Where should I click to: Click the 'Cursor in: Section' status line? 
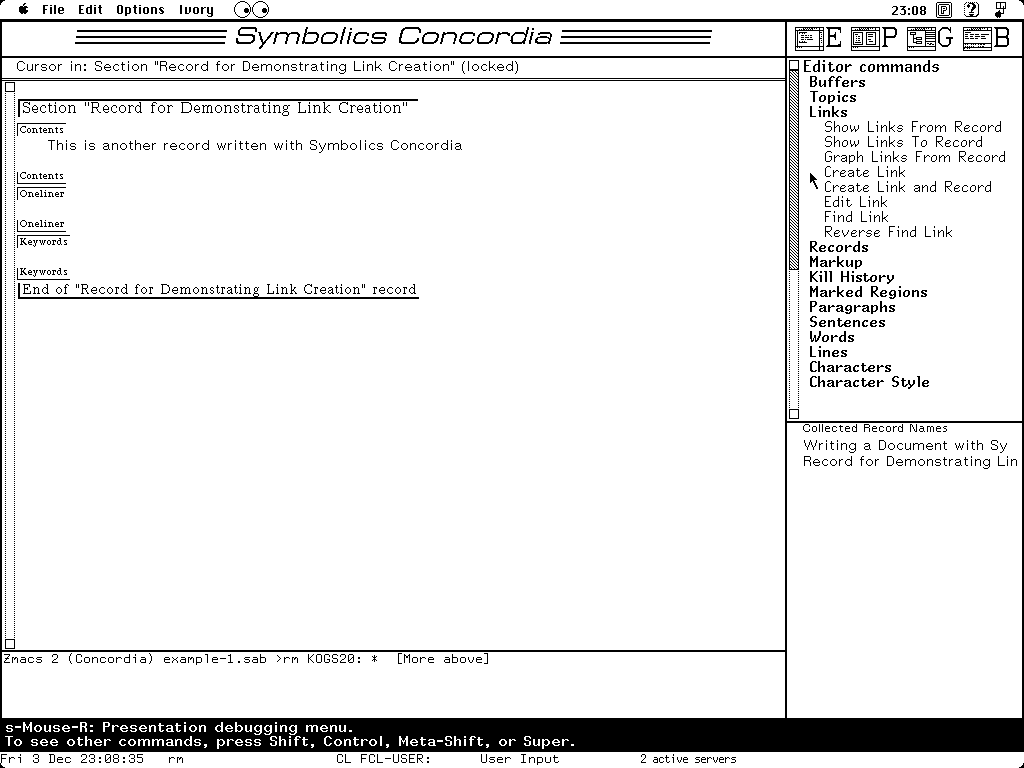click(267, 67)
